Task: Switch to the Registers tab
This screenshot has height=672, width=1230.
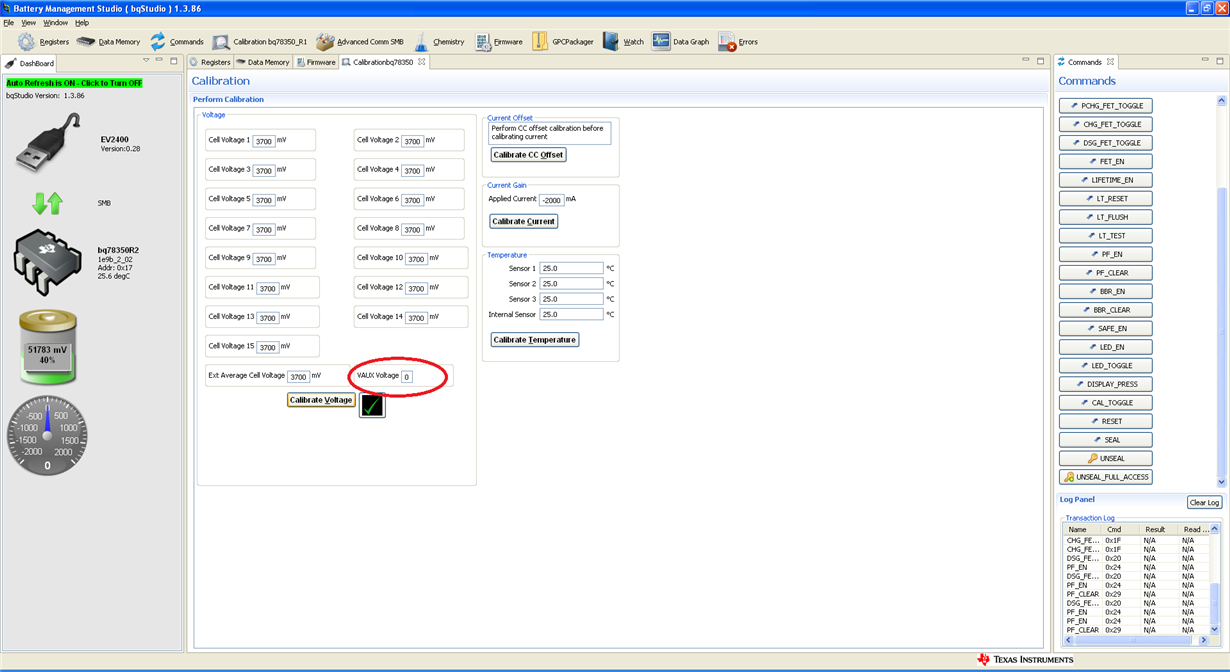Action: tap(210, 62)
